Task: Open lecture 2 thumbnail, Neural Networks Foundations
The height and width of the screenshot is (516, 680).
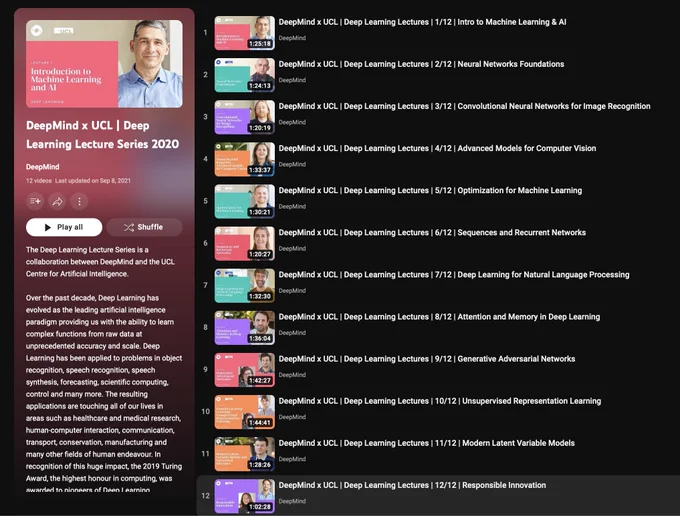Action: tap(245, 75)
